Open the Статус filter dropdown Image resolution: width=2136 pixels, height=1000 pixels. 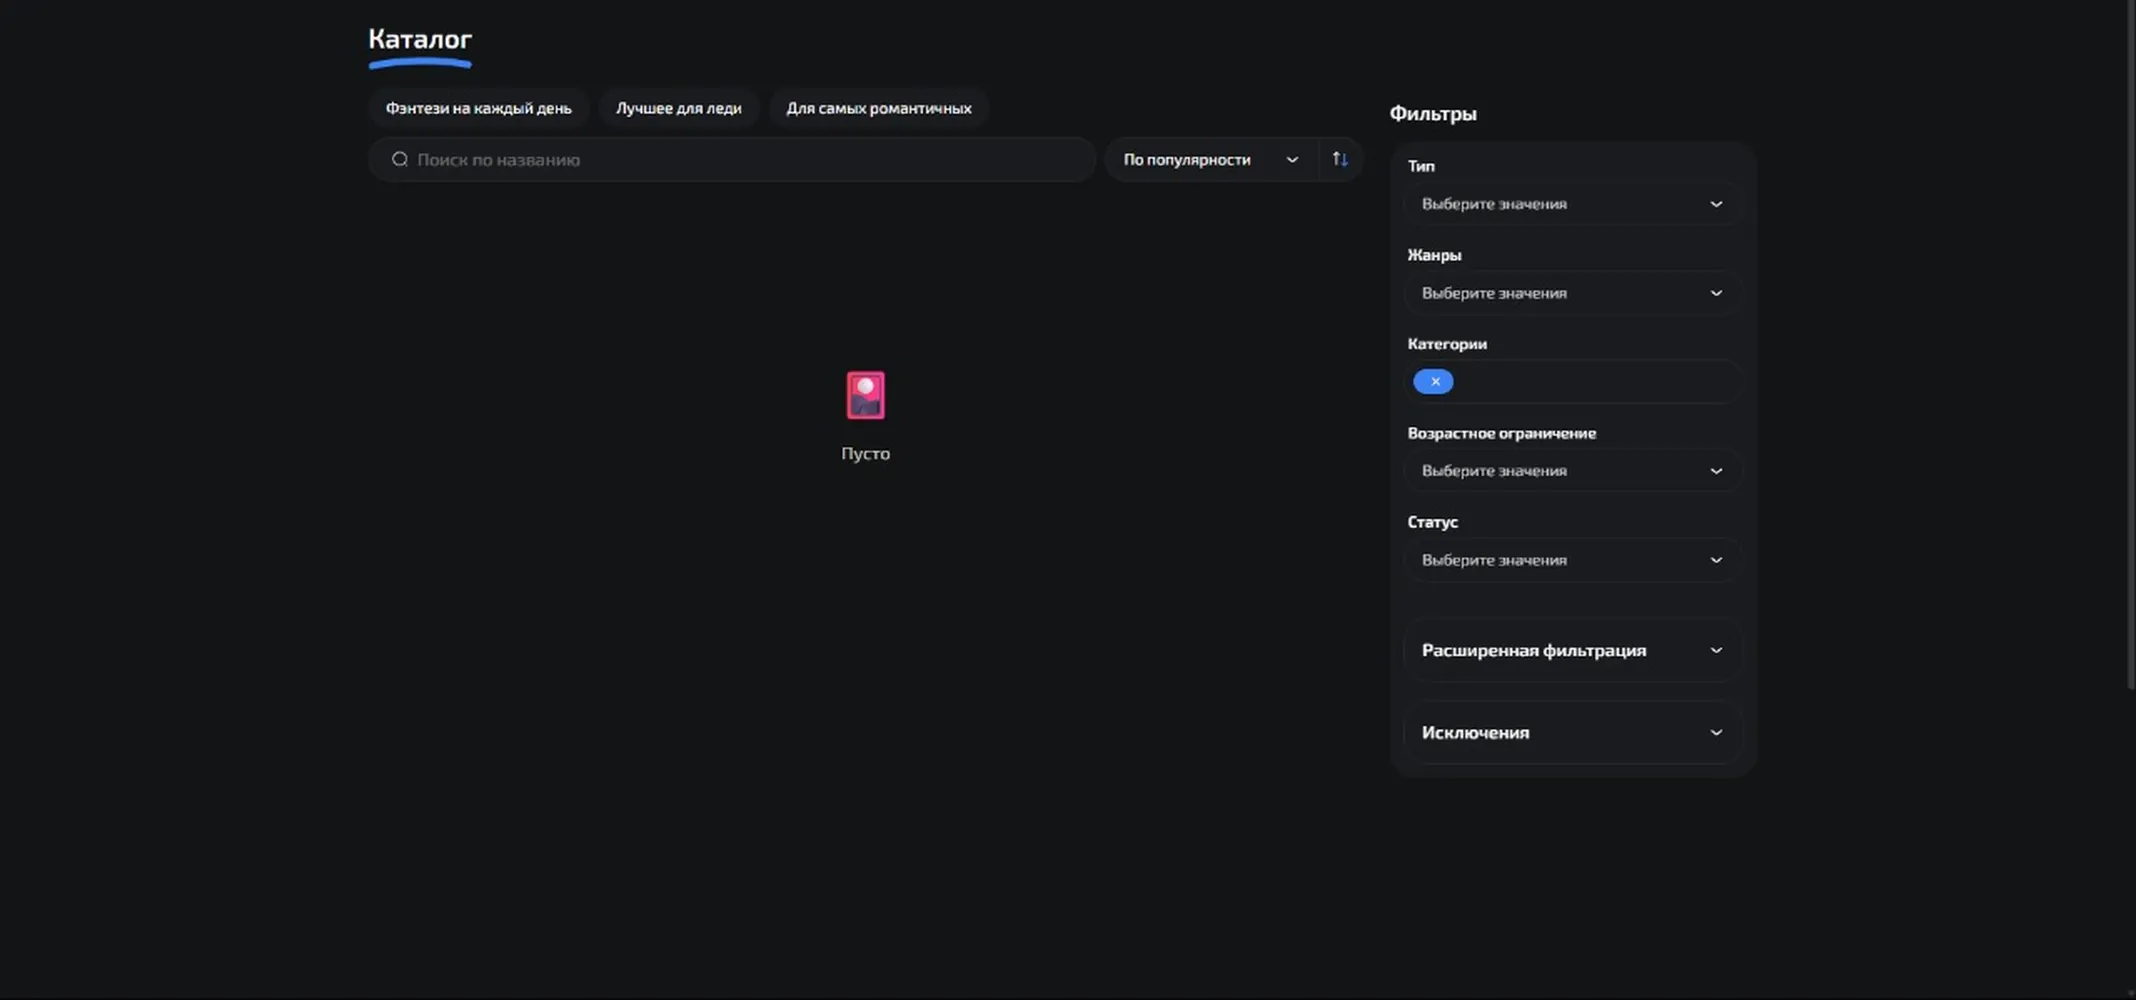(1572, 560)
